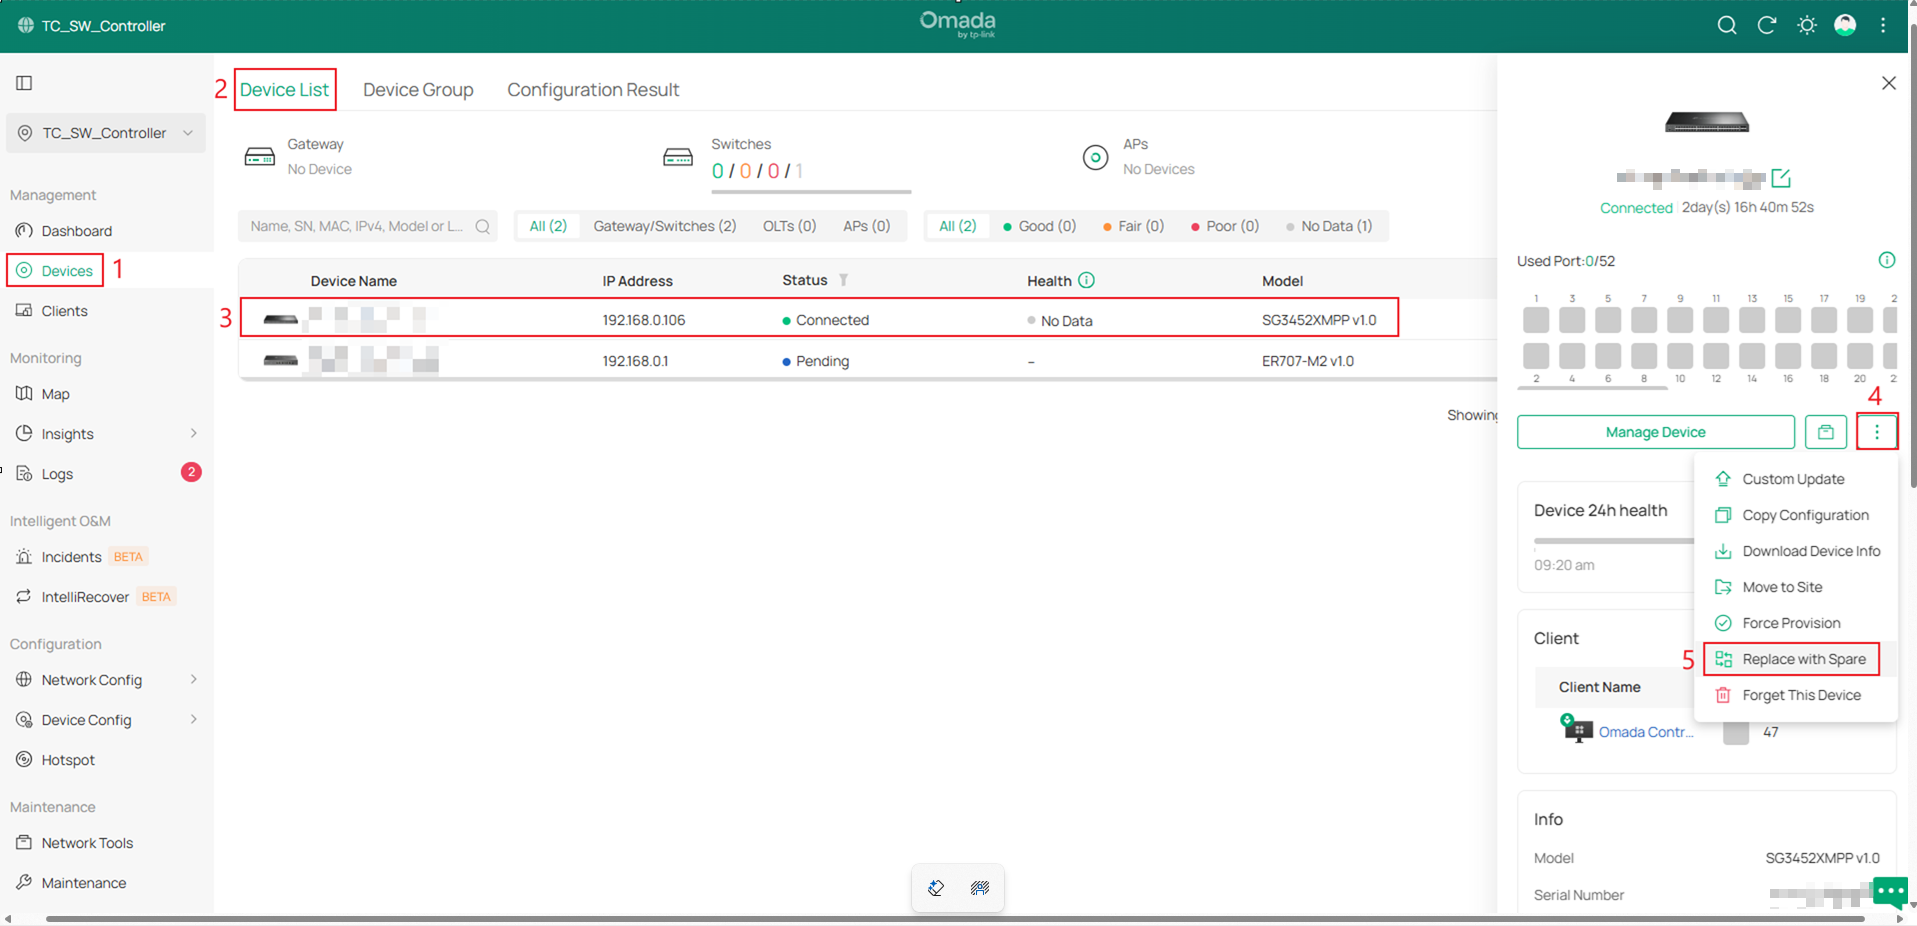Choose Custom Update from menu

(x=1796, y=479)
